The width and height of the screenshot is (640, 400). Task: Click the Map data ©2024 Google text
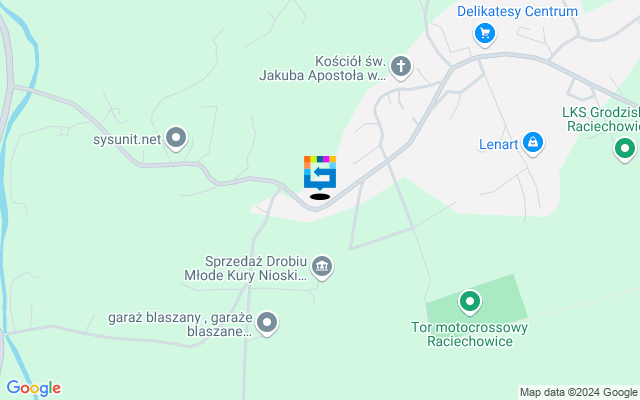click(x=578, y=393)
